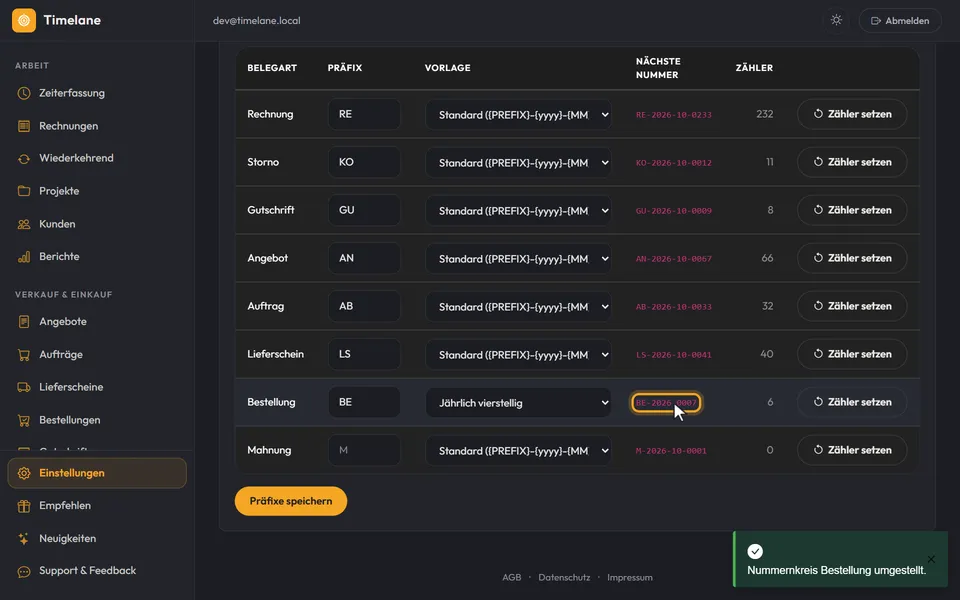This screenshot has height=600, width=960.
Task: Open the Vorlage dropdown for Auftrag
Action: (518, 307)
